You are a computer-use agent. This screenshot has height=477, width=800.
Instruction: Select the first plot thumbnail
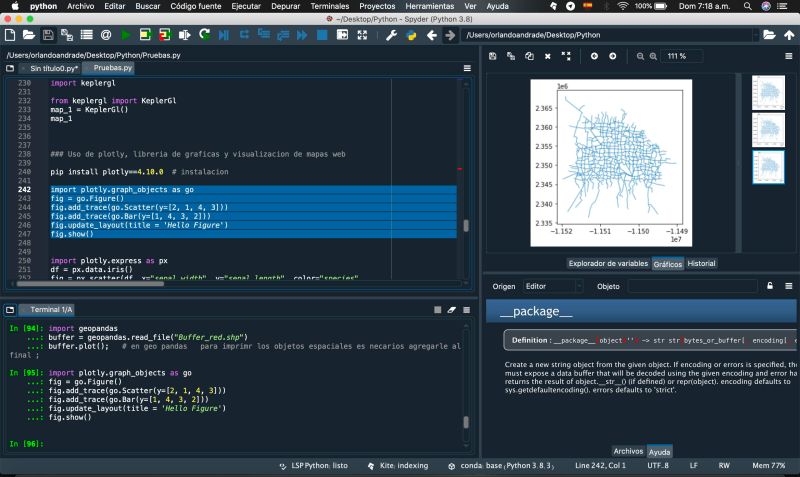[768, 92]
